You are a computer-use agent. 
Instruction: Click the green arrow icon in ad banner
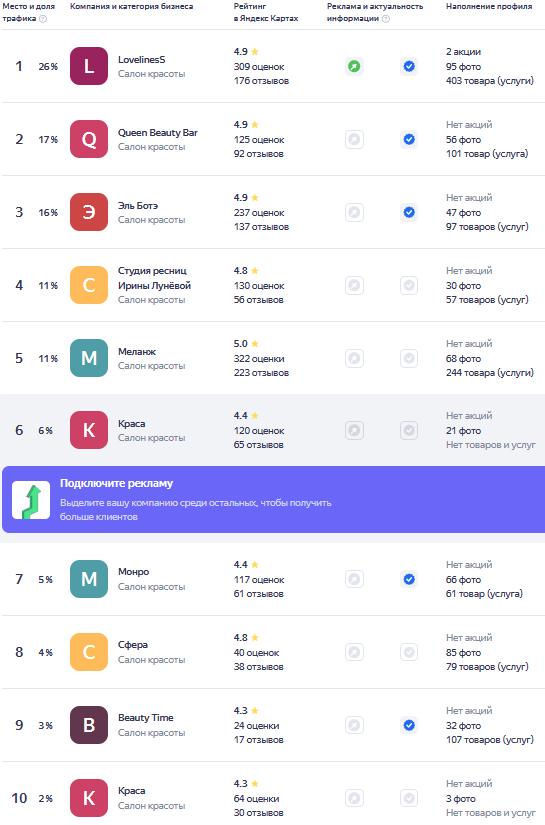pos(31,500)
